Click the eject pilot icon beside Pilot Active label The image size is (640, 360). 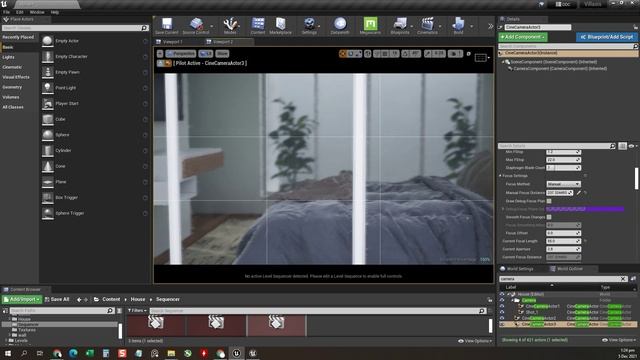point(168,63)
